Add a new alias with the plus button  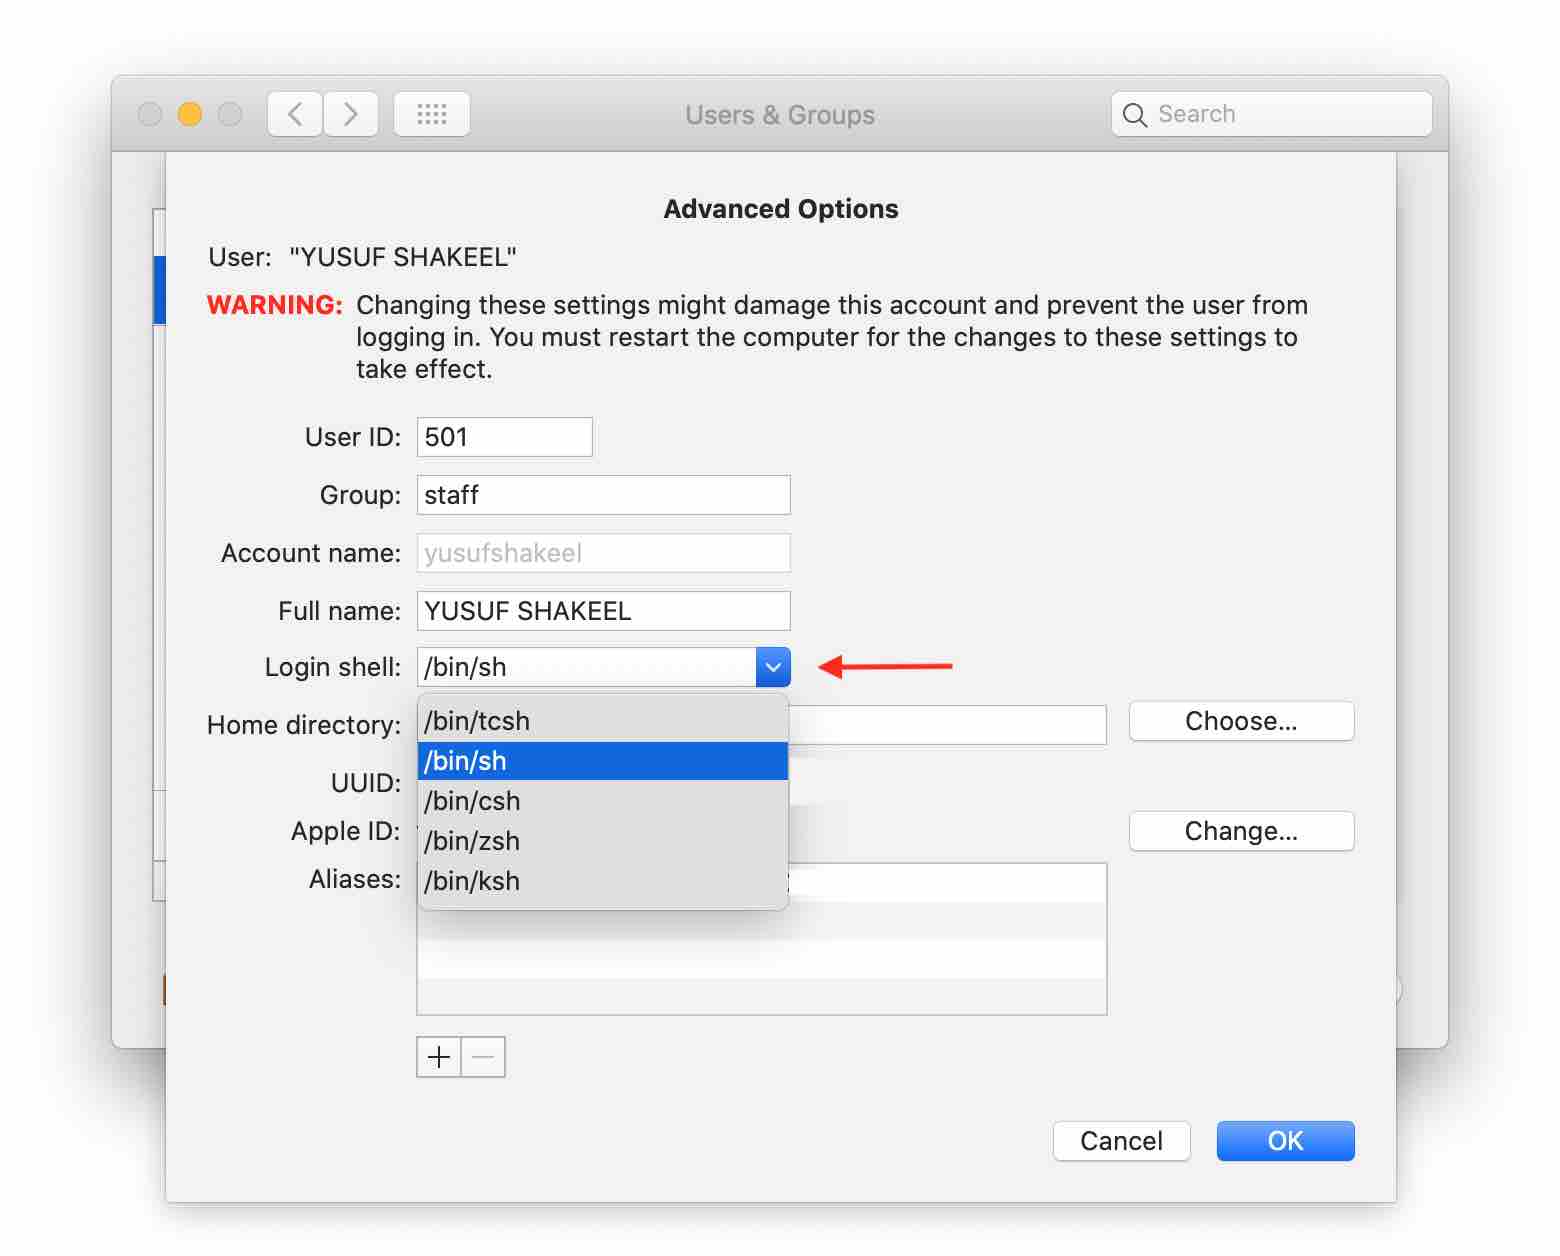coord(438,1057)
